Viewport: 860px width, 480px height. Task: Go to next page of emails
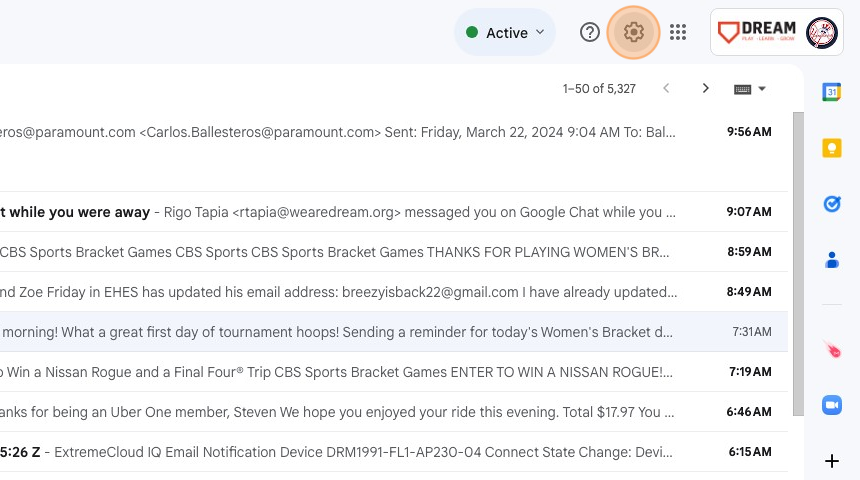(x=705, y=88)
